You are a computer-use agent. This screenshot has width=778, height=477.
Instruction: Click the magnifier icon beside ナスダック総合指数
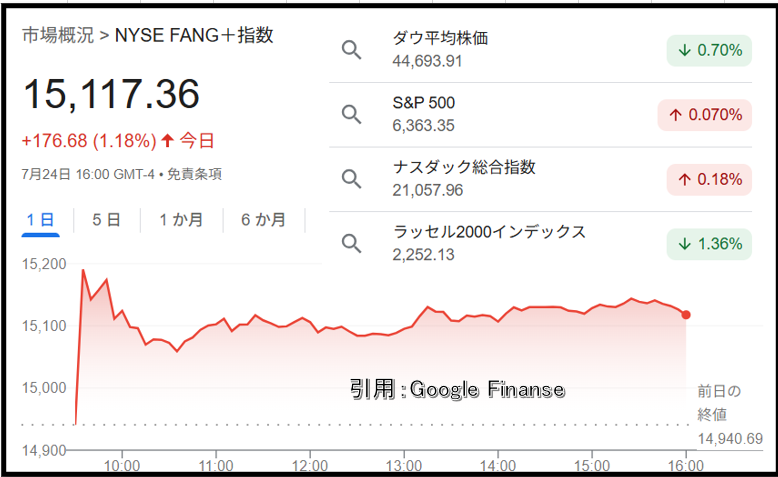pos(351,179)
